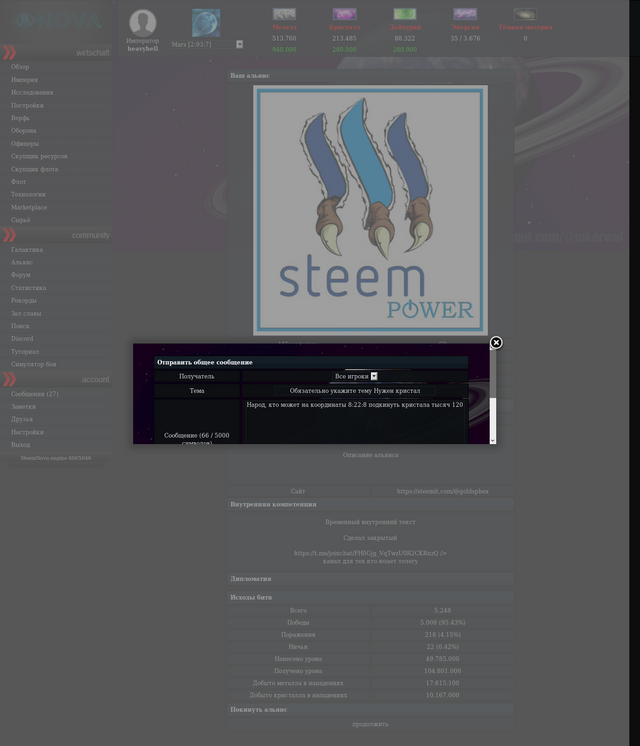Open Галактика view
640x746 pixels.
(27, 249)
